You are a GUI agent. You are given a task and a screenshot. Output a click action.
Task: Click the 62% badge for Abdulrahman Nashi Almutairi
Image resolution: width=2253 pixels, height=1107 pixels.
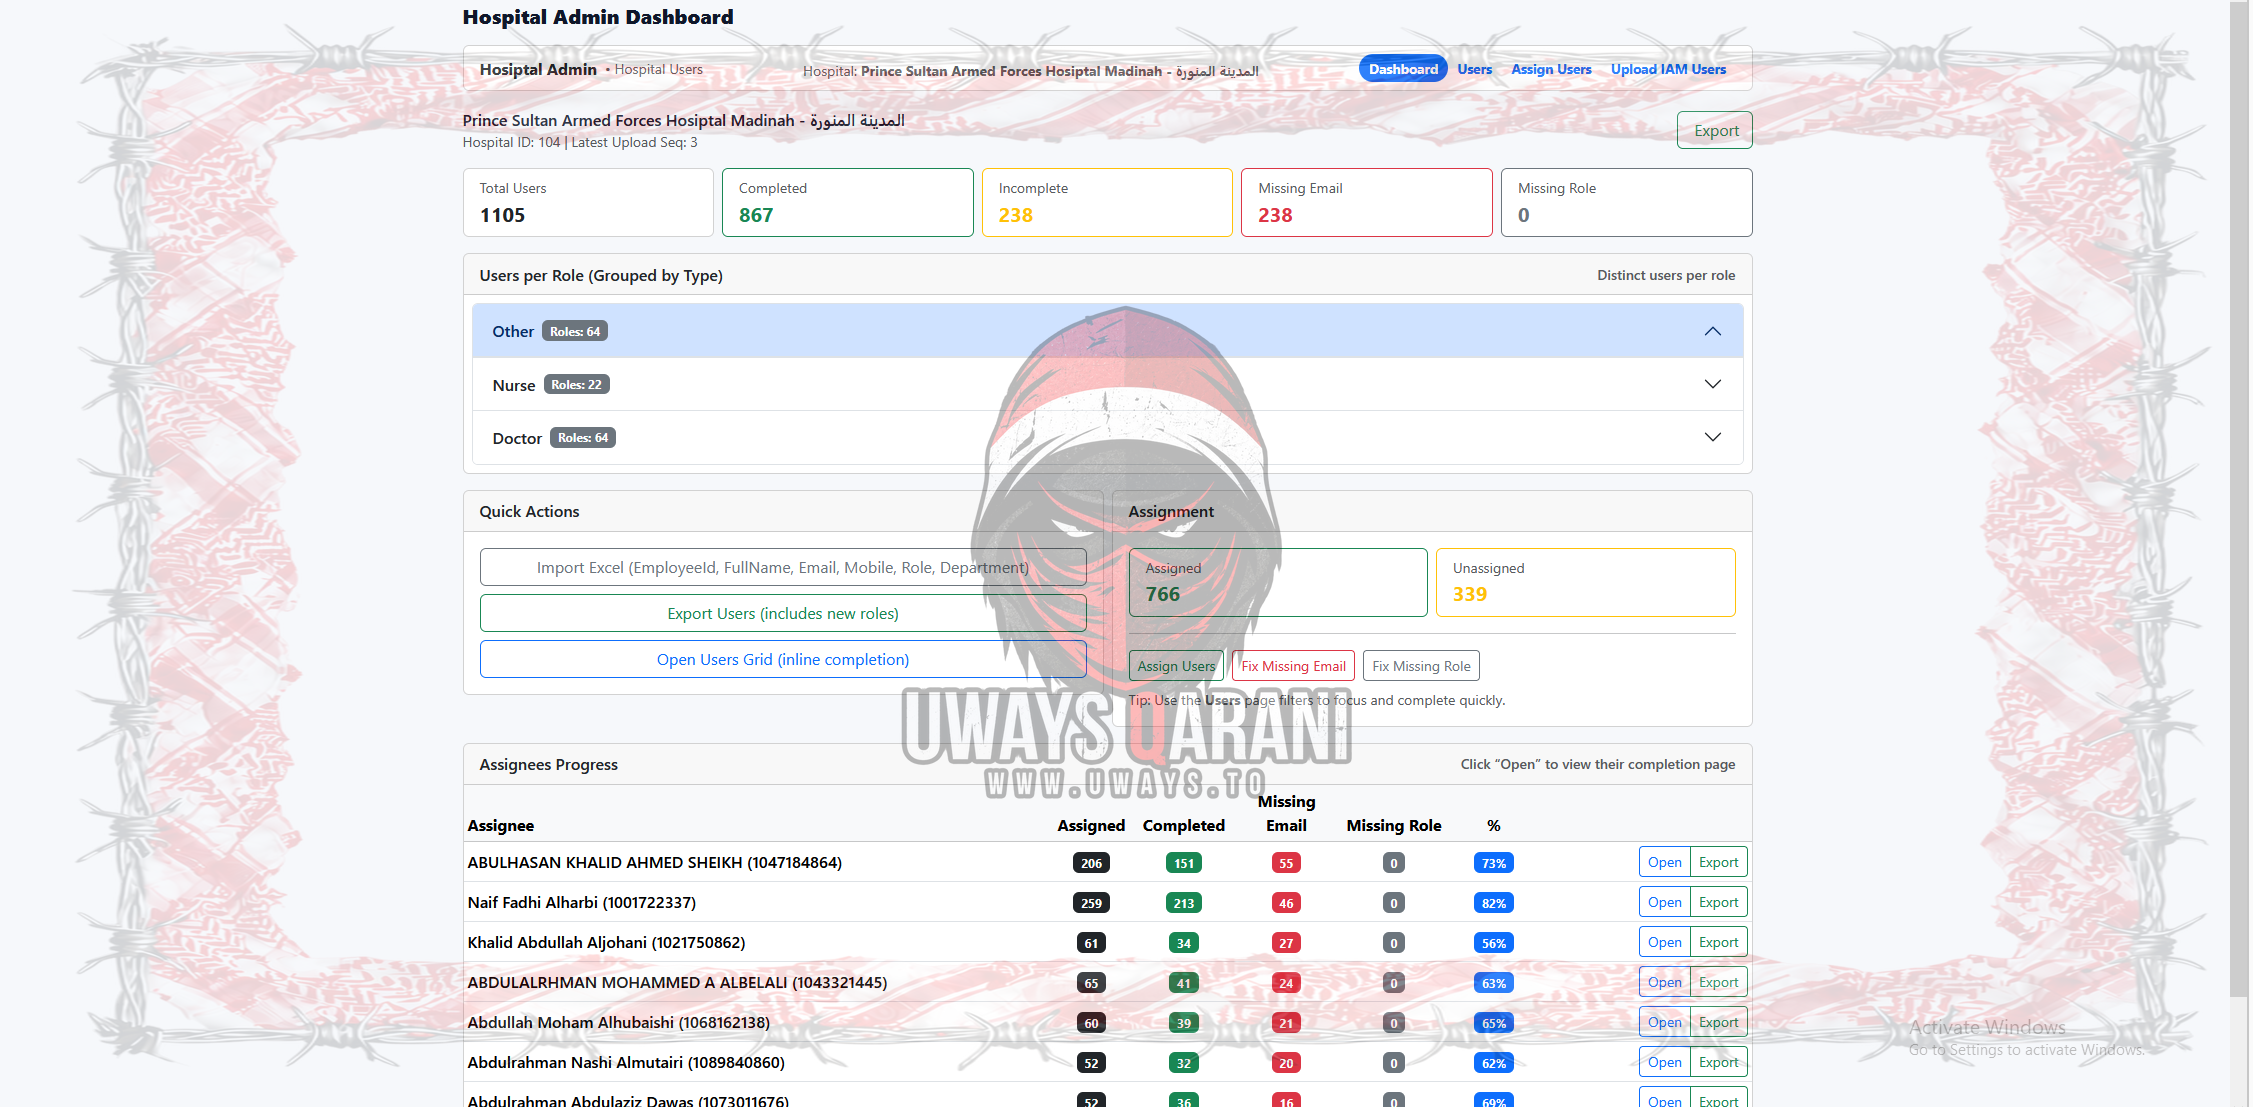click(x=1494, y=1063)
